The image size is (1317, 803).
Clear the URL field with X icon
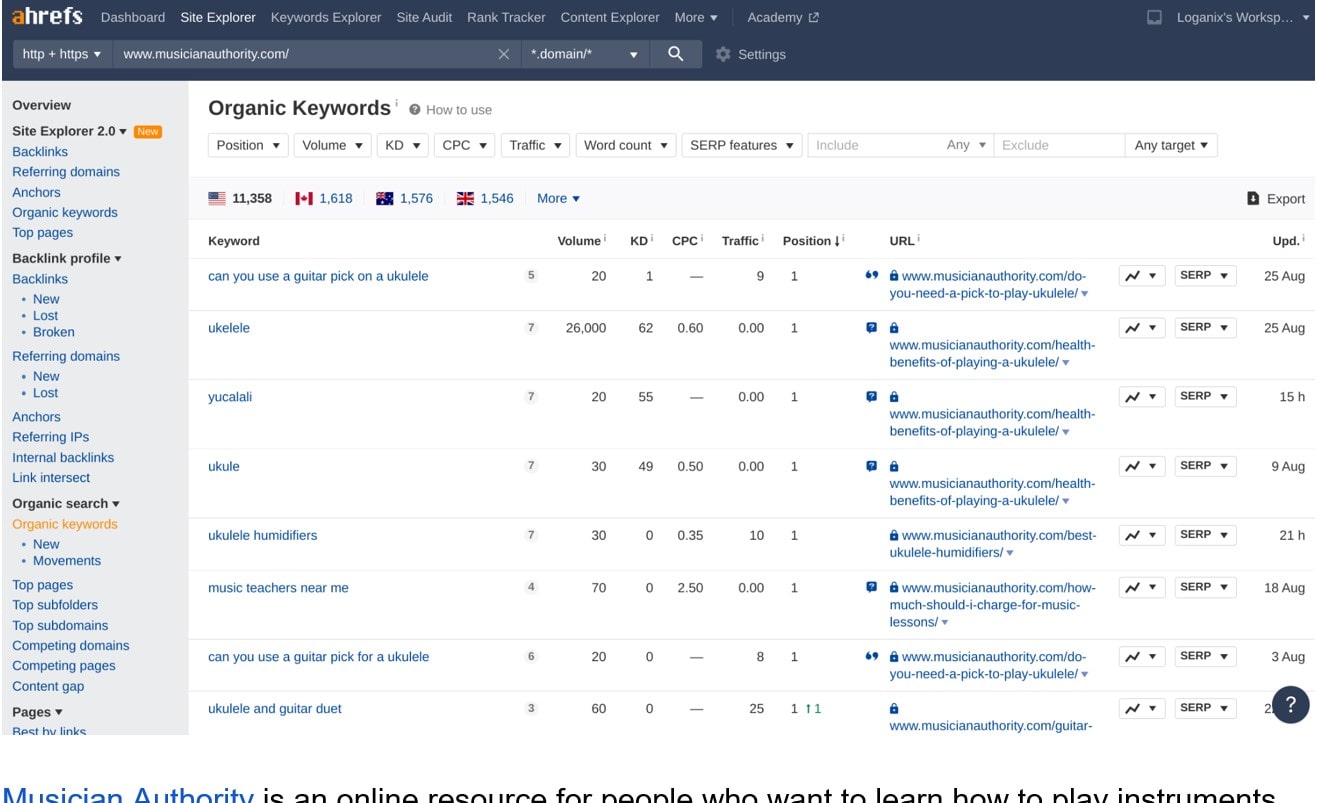(504, 54)
